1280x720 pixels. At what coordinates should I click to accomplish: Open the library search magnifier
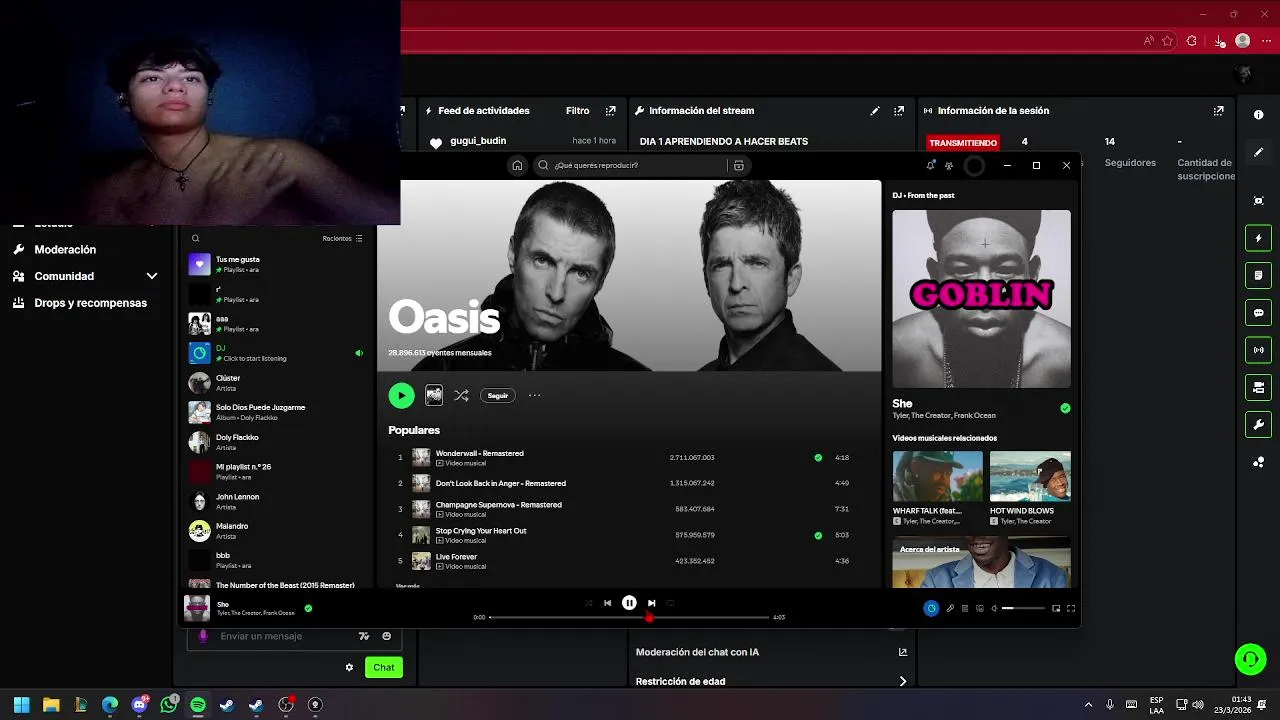(x=196, y=238)
